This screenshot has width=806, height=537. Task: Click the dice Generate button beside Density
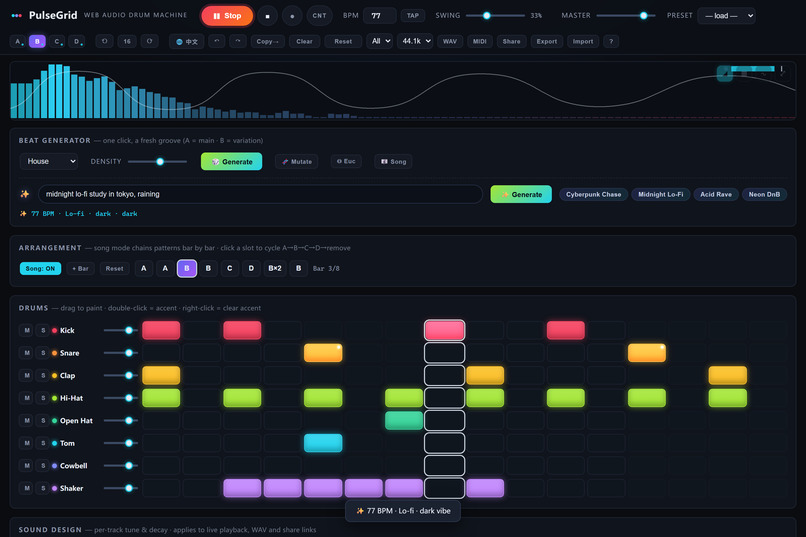click(231, 161)
